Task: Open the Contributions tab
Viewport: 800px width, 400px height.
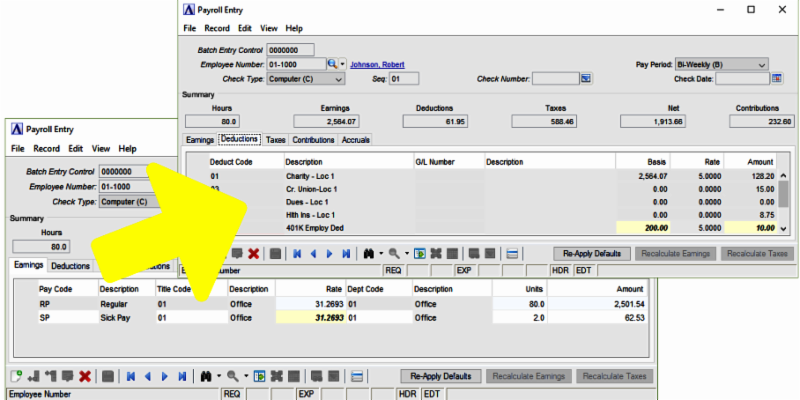Action: click(x=313, y=140)
